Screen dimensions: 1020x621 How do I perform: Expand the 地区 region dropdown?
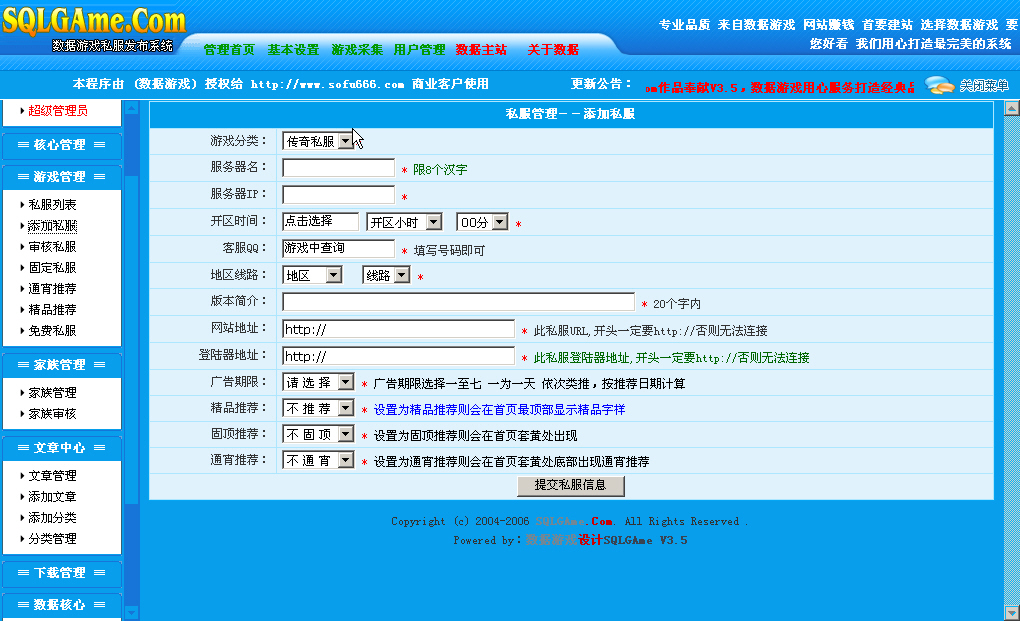click(x=312, y=275)
